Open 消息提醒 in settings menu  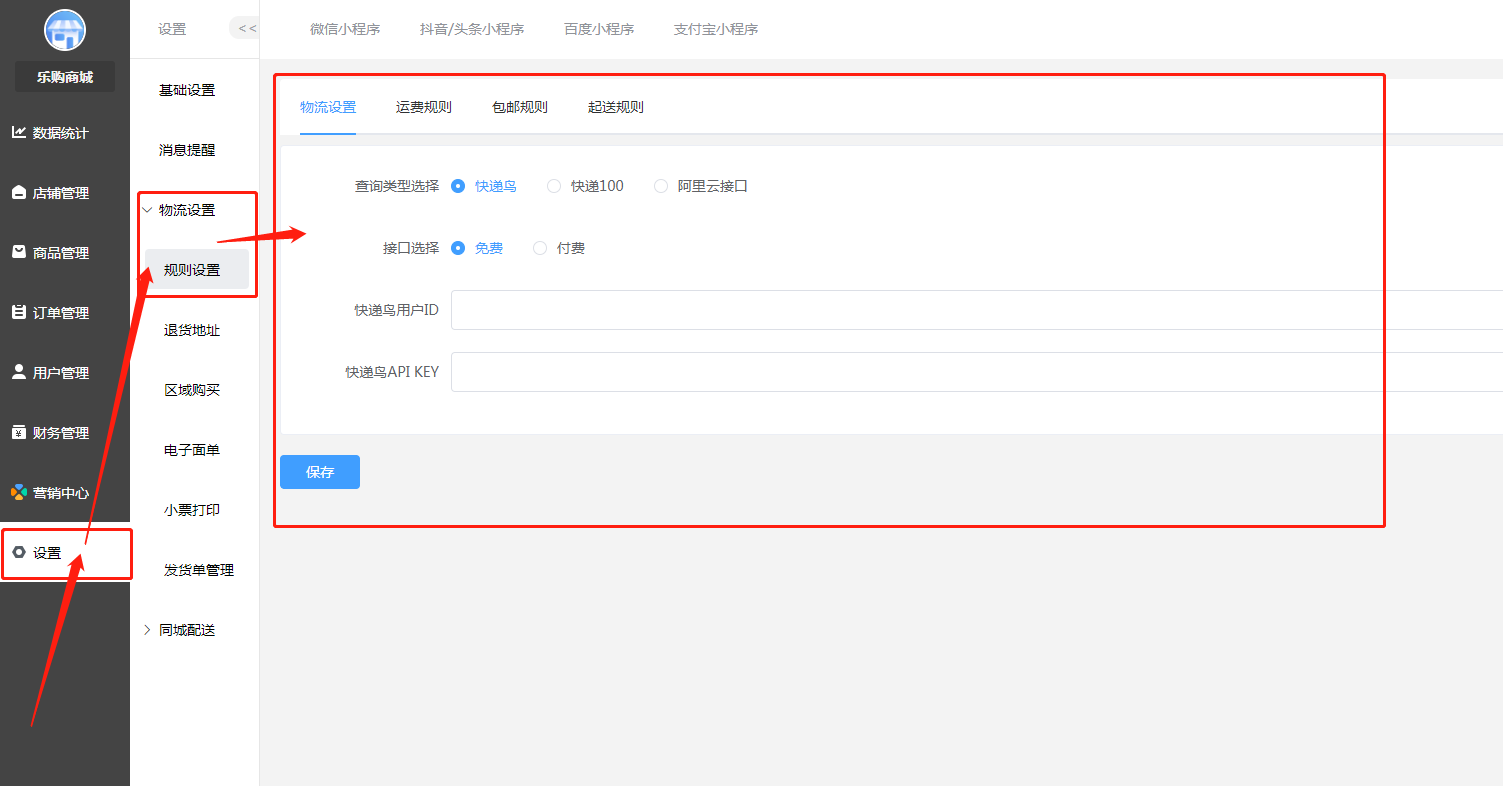pyautogui.click(x=187, y=150)
